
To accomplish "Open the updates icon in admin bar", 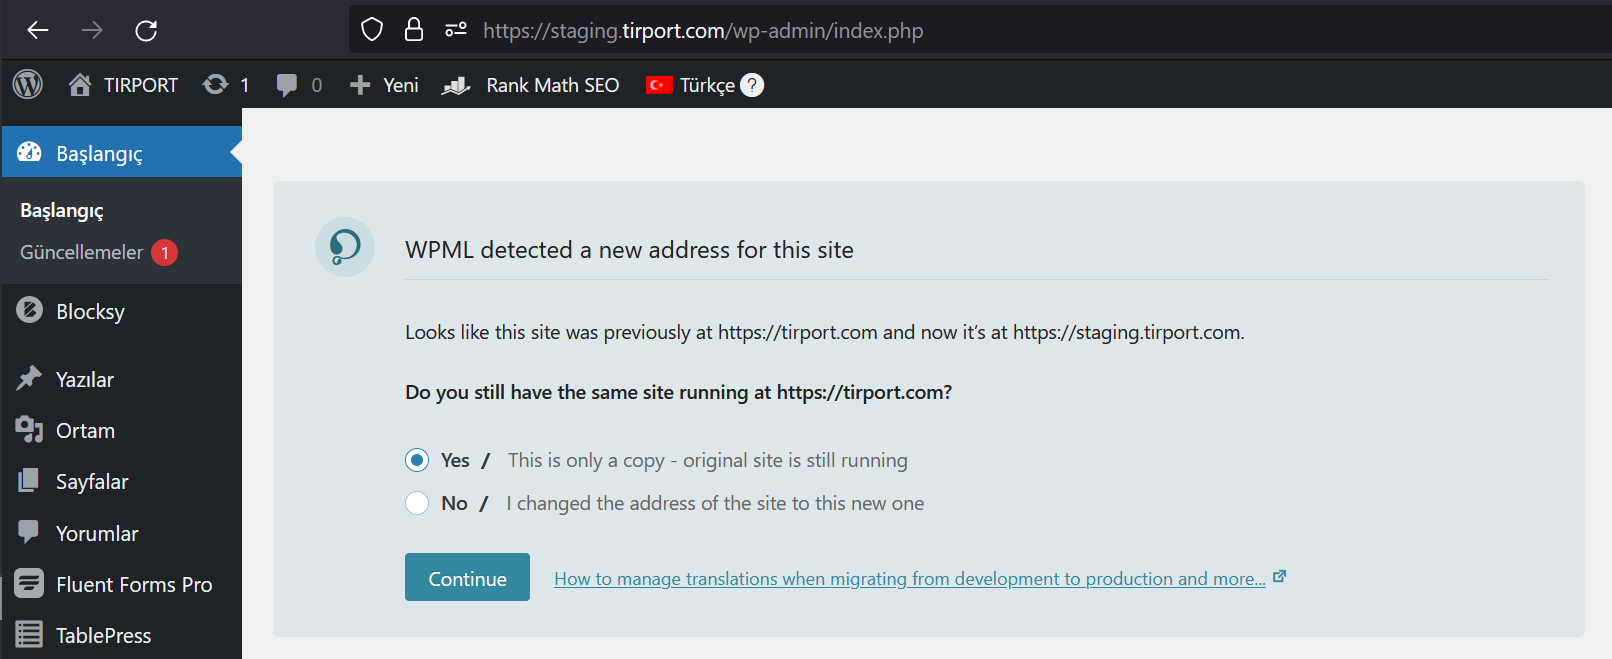I will (x=215, y=85).
